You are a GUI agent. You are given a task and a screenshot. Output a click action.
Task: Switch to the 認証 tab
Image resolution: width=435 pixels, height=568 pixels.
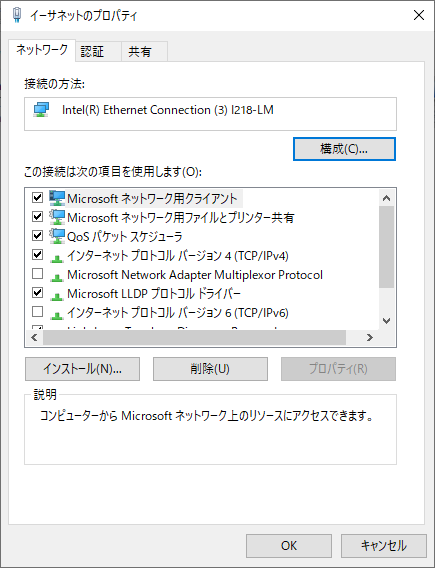(92, 51)
